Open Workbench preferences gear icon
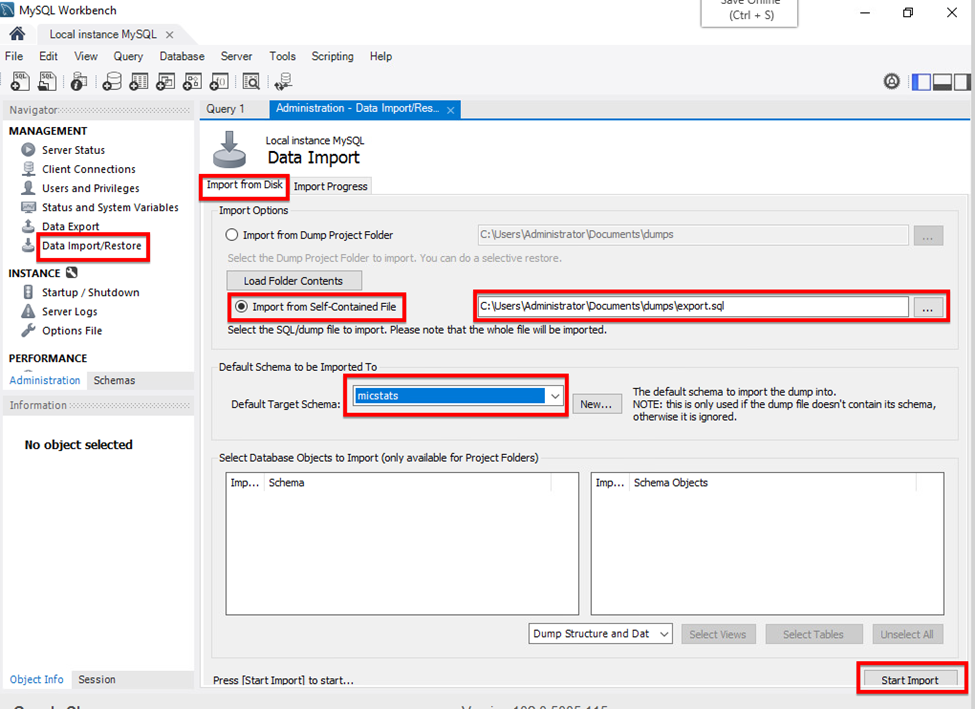The height and width of the screenshot is (709, 975). [x=892, y=81]
